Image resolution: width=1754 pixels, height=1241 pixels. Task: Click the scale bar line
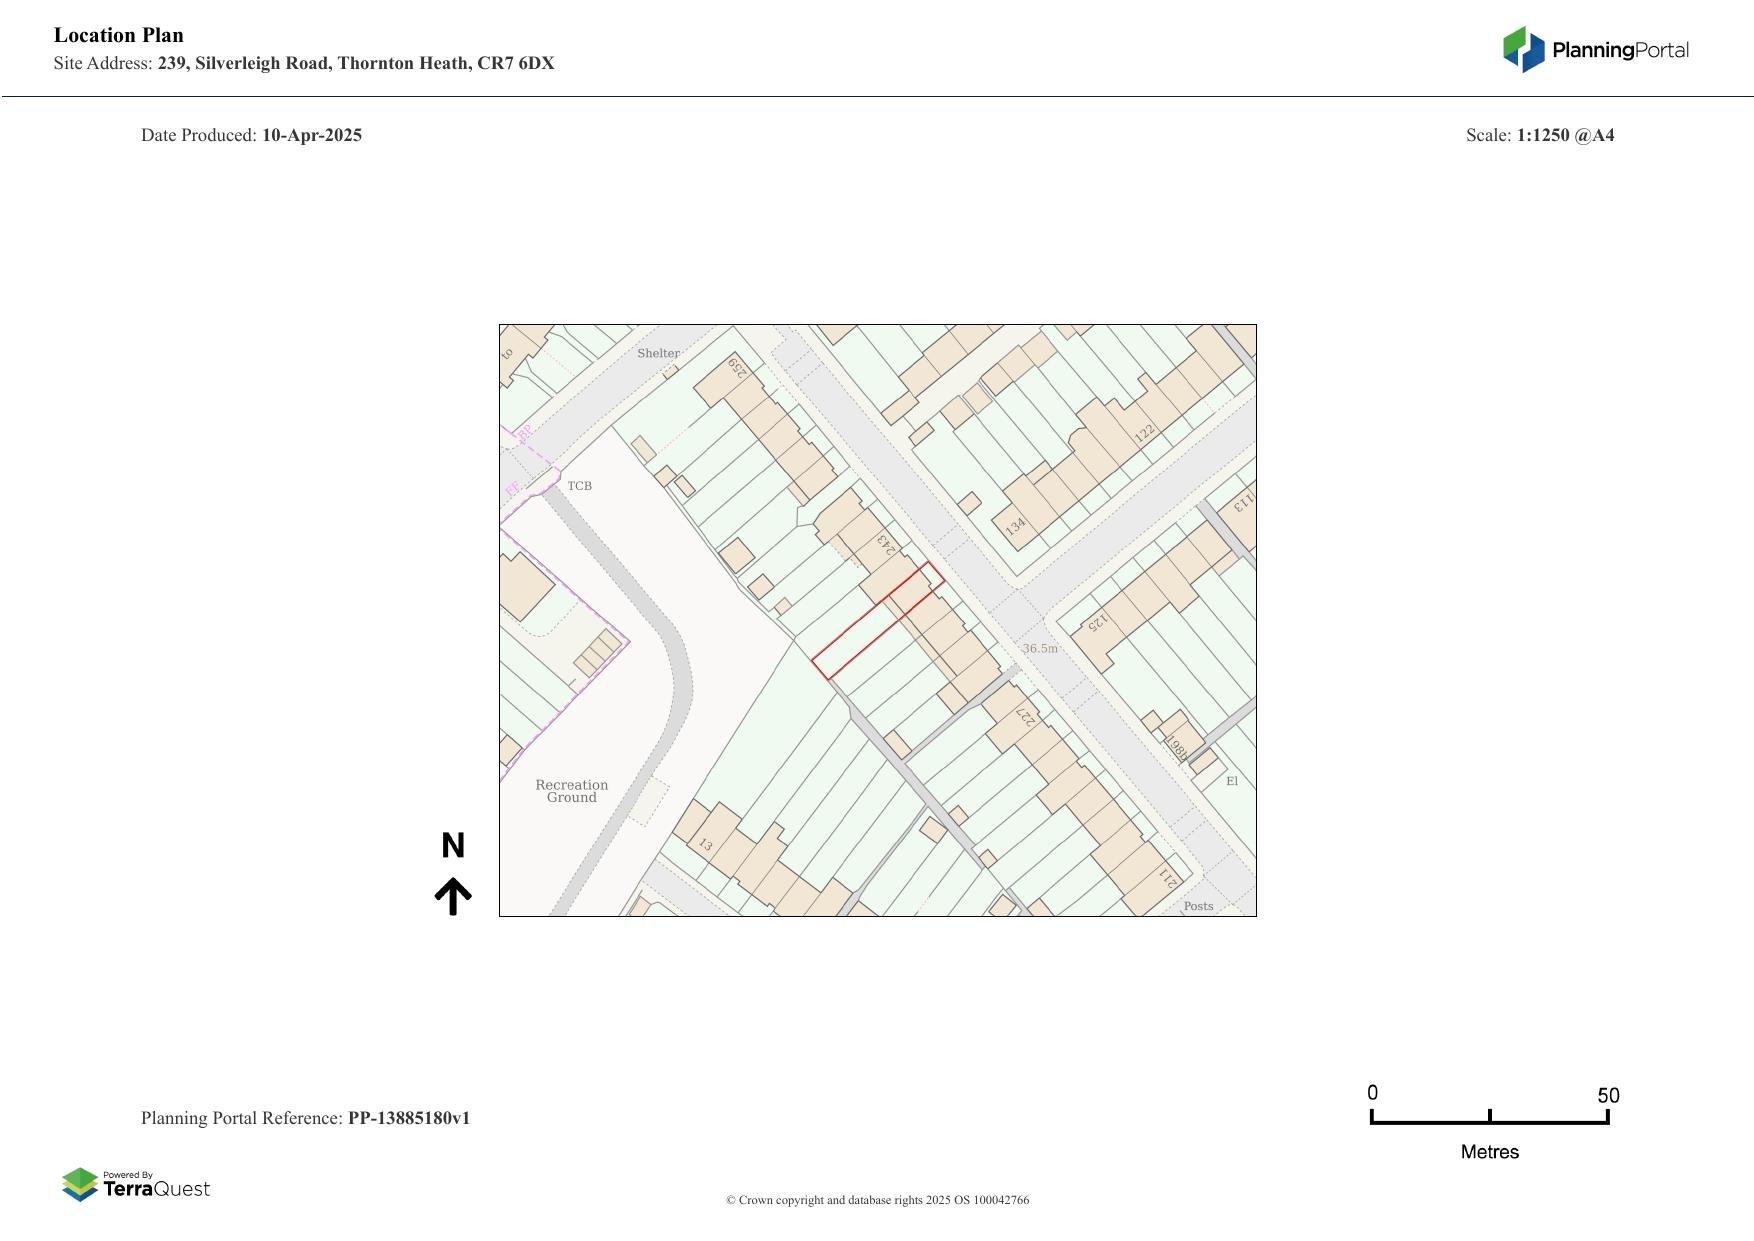(1489, 1121)
